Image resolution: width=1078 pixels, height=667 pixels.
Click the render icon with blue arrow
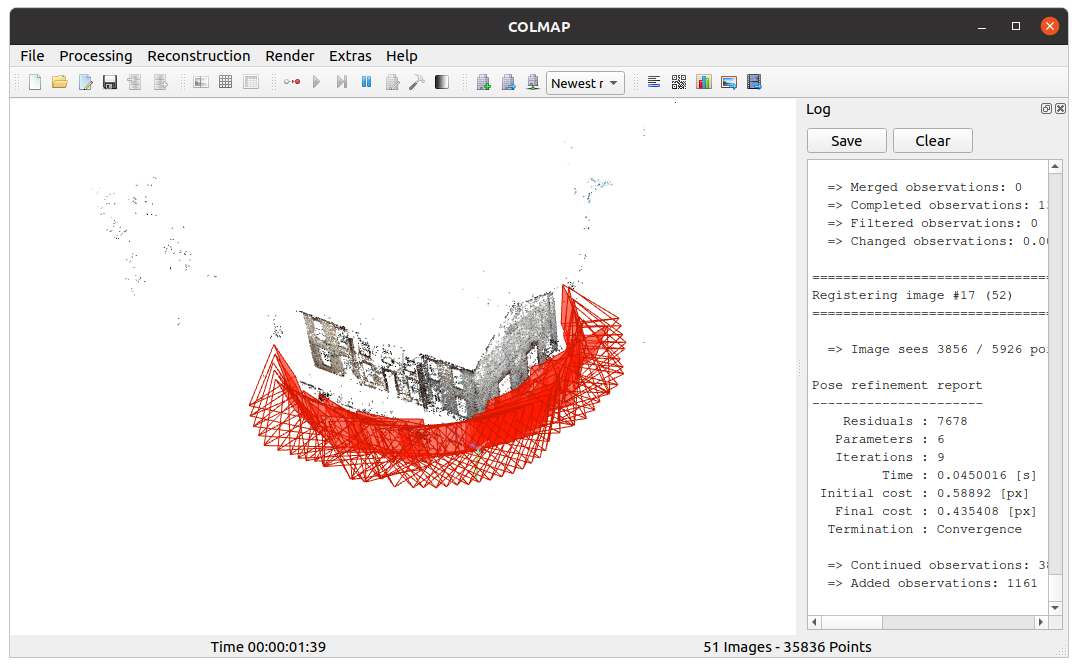[x=508, y=83]
